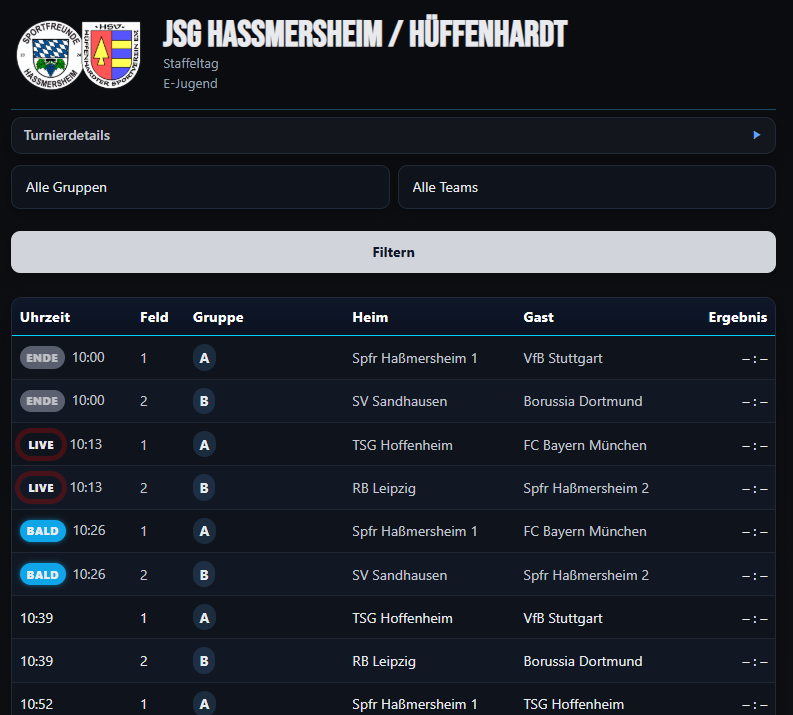Click the Gast column header
The width and height of the screenshot is (793, 715).
pyautogui.click(x=539, y=317)
